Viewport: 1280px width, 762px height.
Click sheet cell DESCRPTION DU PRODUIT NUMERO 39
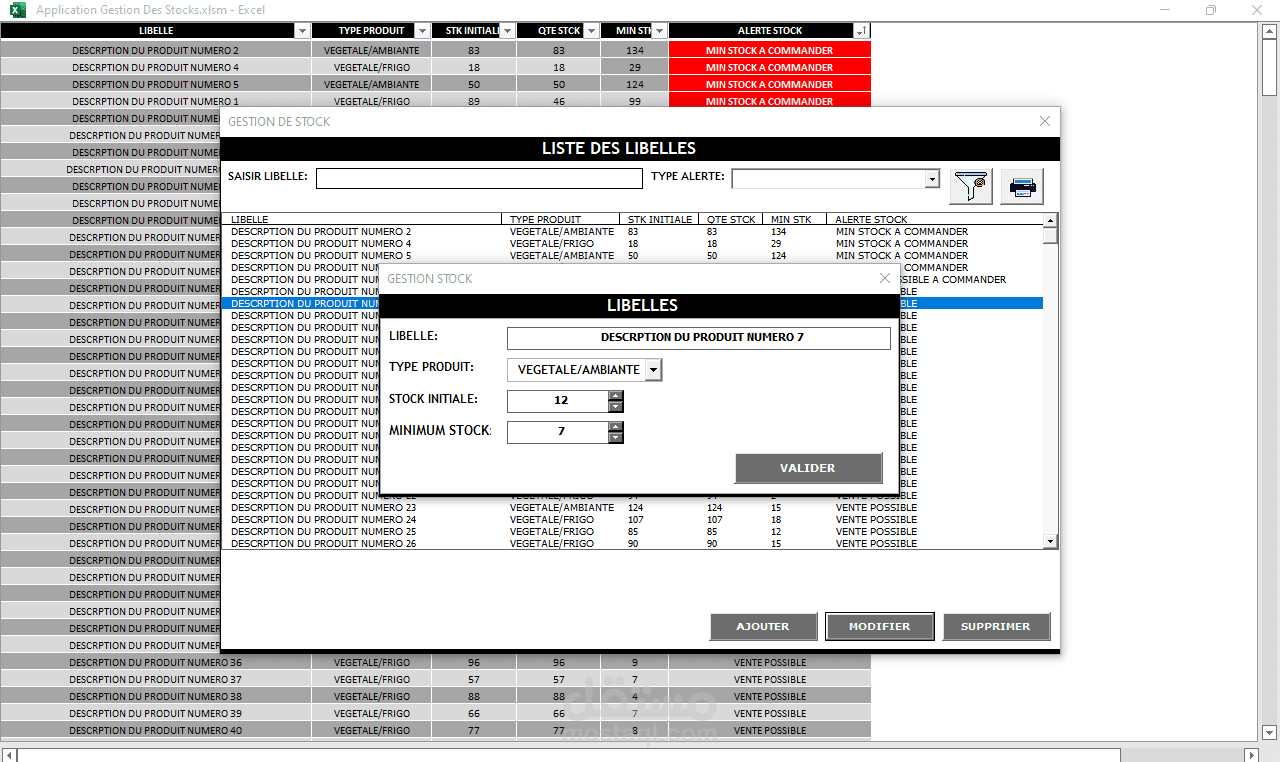click(155, 713)
